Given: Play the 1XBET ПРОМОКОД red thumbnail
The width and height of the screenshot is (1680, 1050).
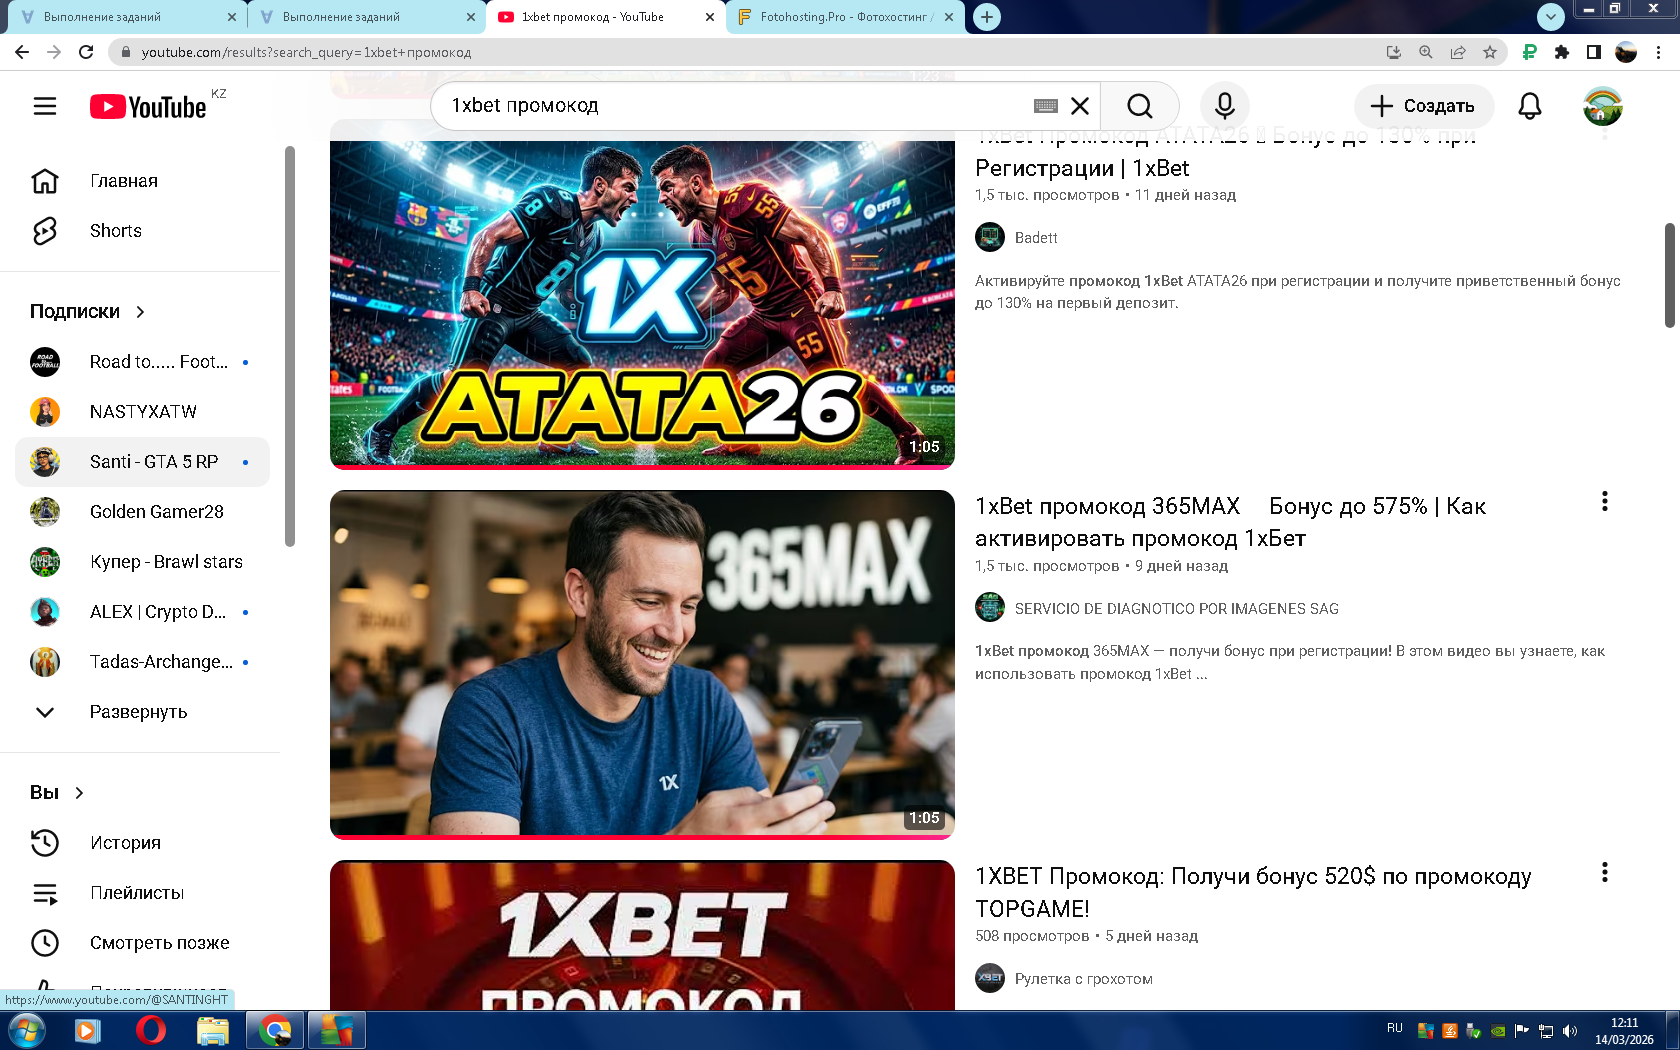Looking at the screenshot, I should point(642,935).
